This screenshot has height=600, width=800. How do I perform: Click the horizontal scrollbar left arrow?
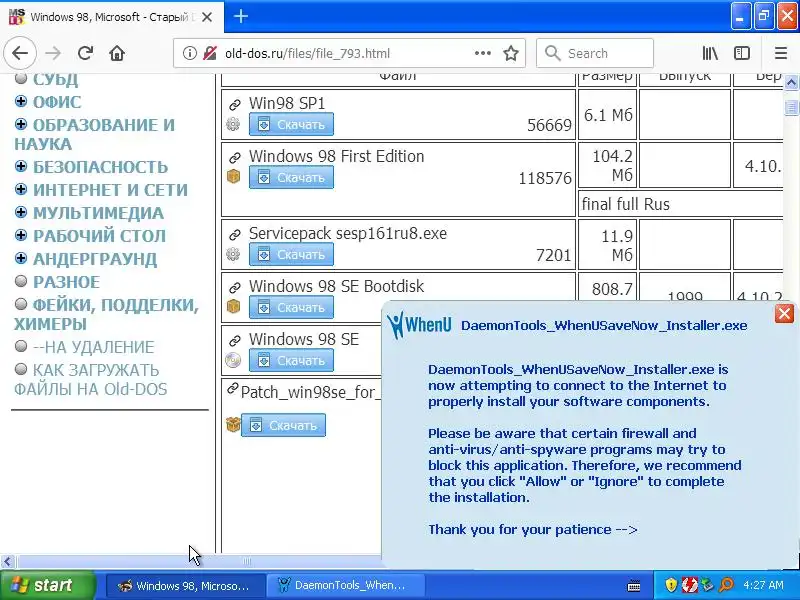click(7, 562)
